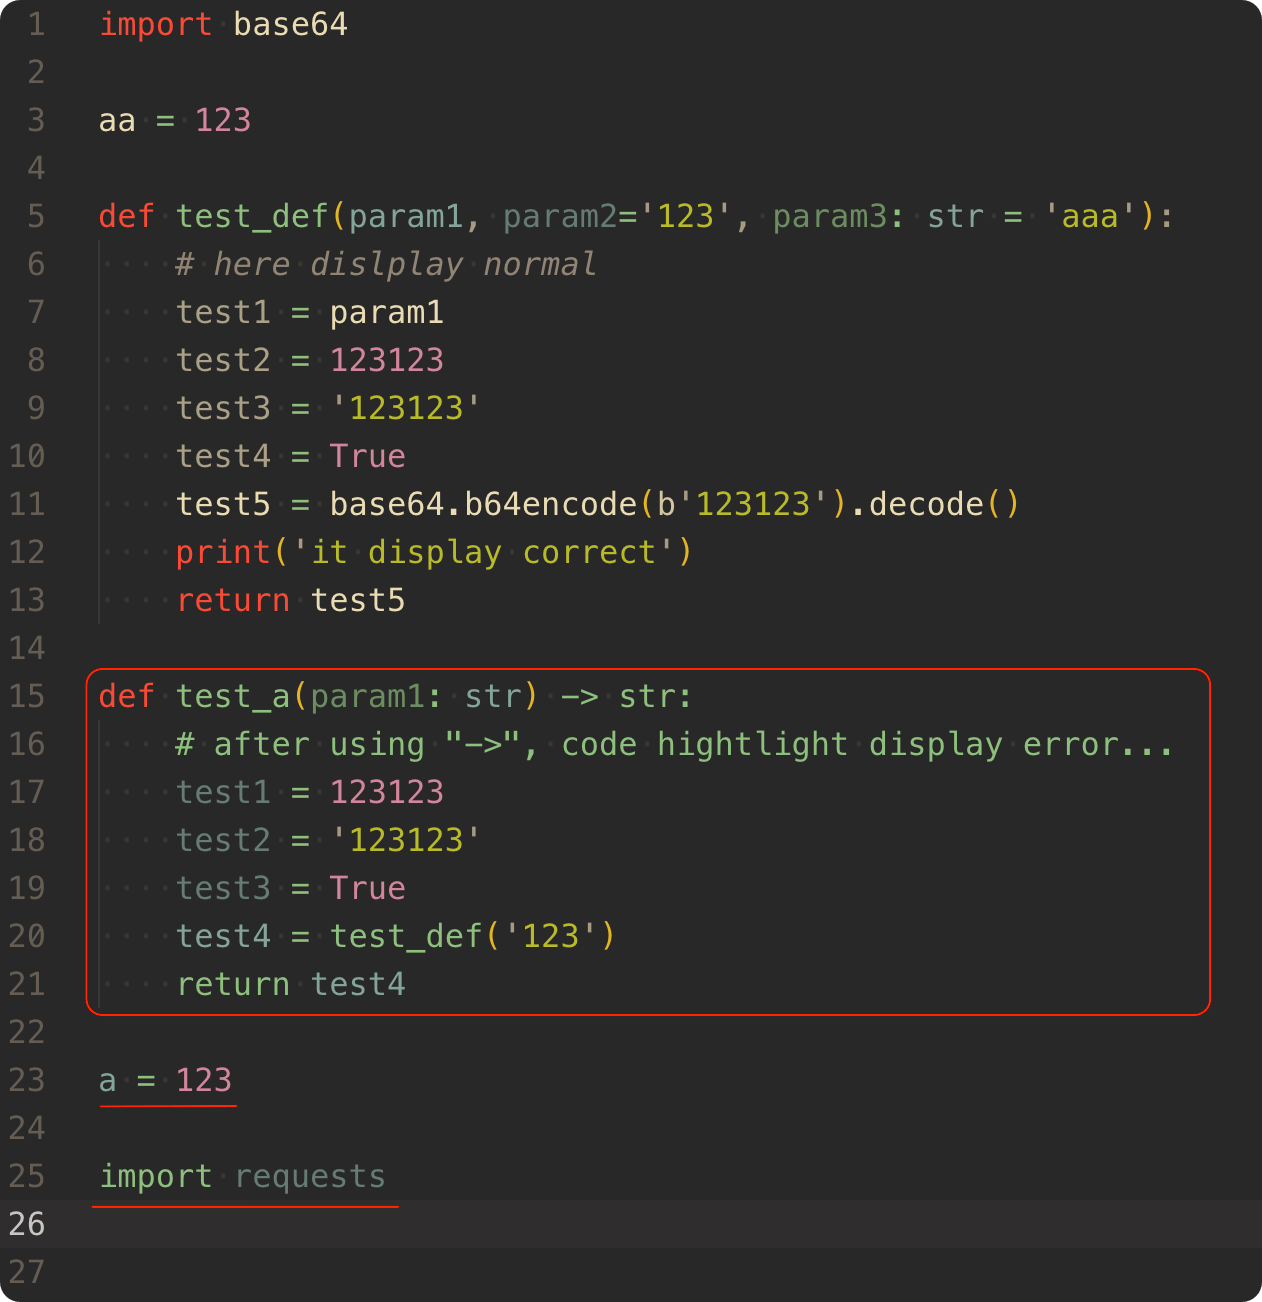1262x1302 pixels.
Task: Click 'test1 = param1' on line 7
Action: tap(310, 312)
